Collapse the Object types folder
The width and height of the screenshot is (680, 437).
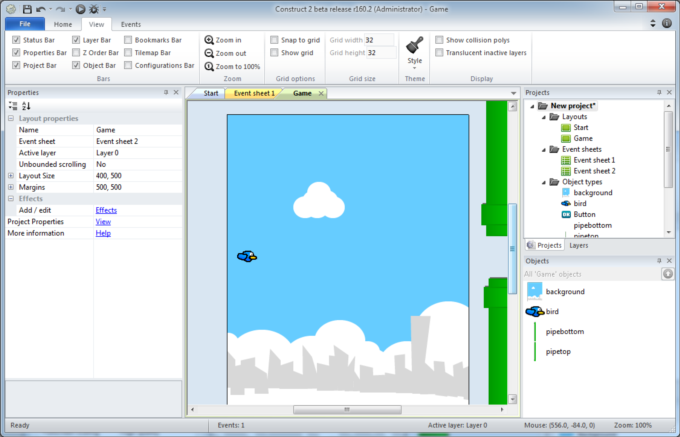coord(543,182)
